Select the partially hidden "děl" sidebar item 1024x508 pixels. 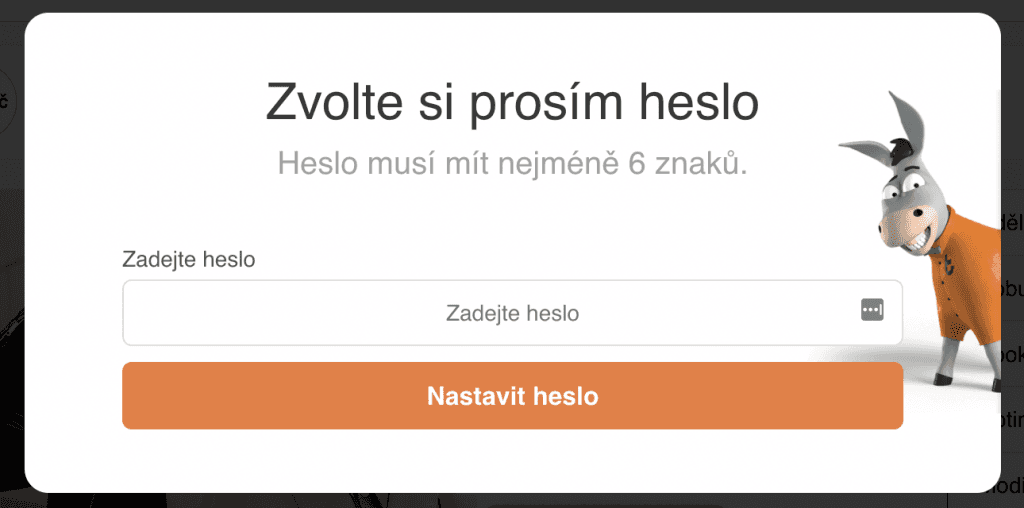pyautogui.click(x=1011, y=224)
